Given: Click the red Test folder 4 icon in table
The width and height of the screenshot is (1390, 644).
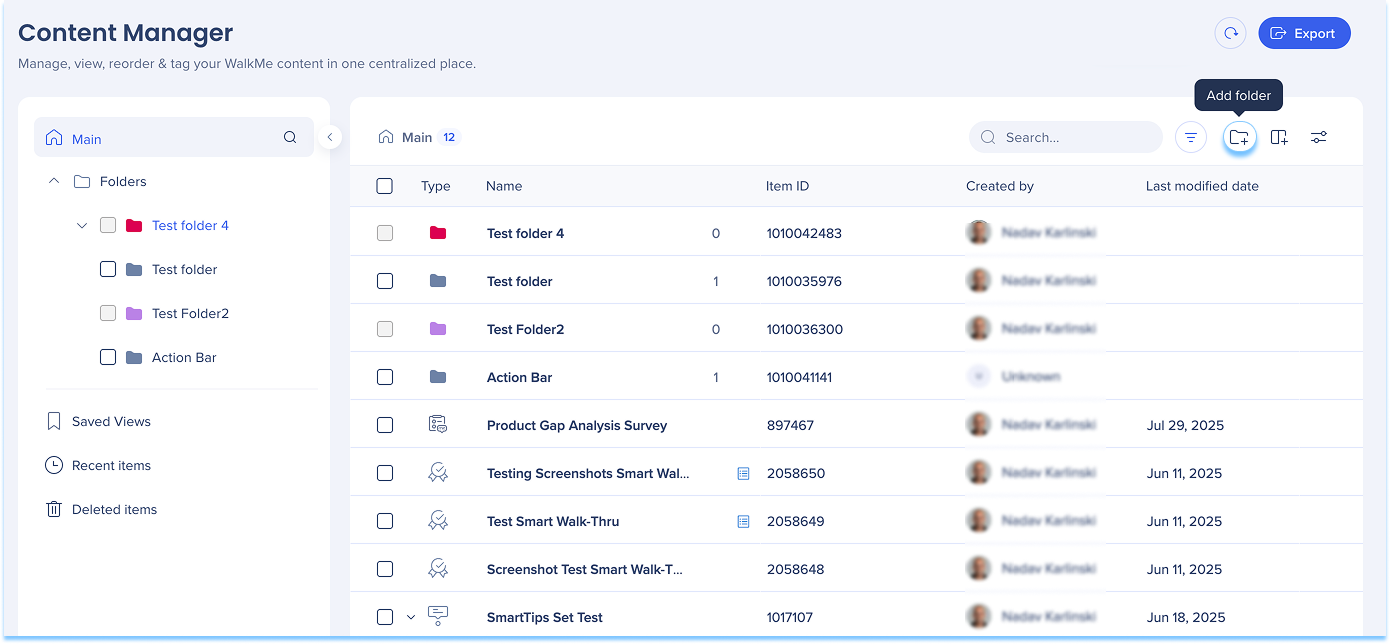Looking at the screenshot, I should click(x=437, y=233).
